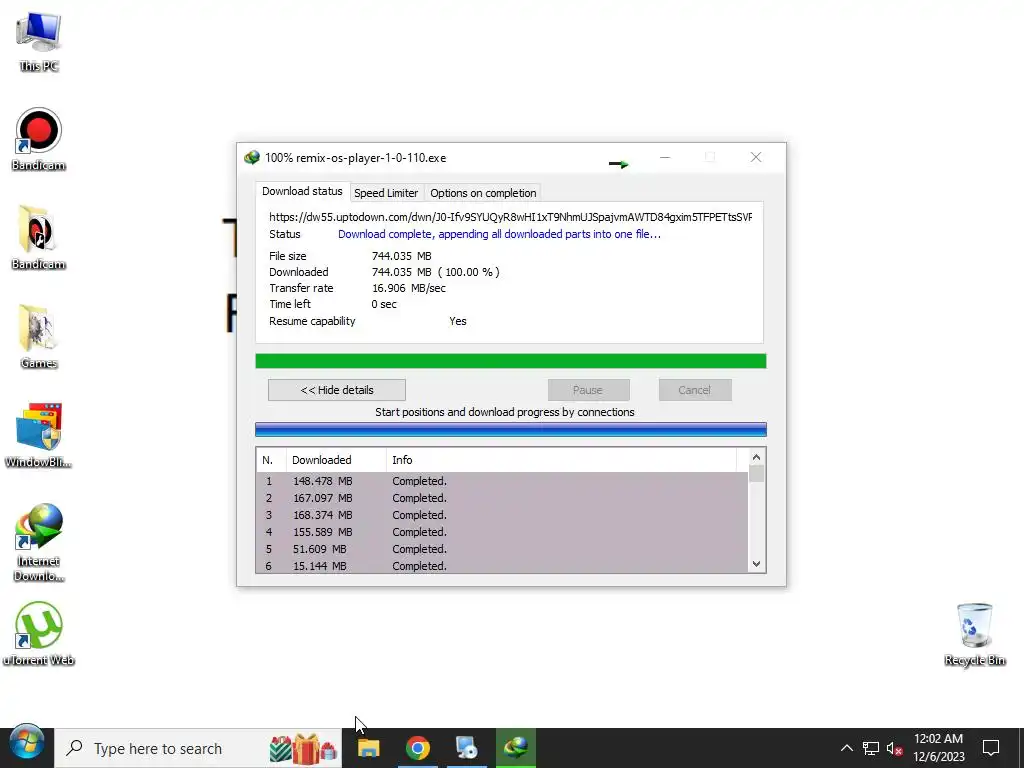
Task: Click the Cancel button
Action: click(x=695, y=390)
